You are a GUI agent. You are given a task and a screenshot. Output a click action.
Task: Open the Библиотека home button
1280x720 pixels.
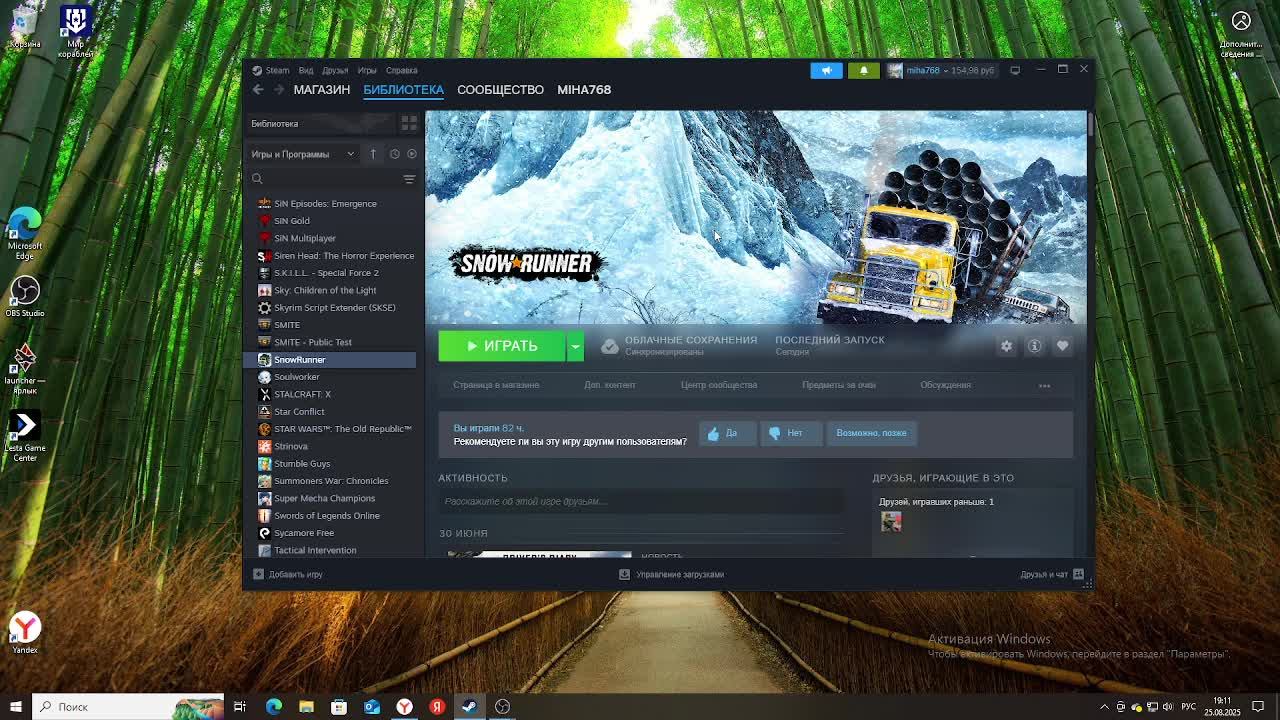[x=321, y=123]
